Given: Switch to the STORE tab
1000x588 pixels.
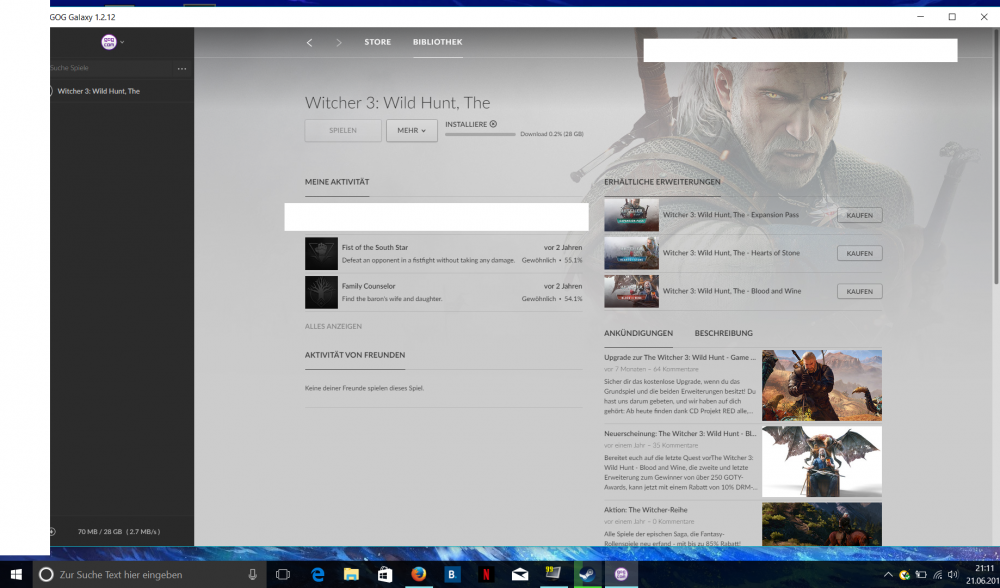Looking at the screenshot, I should (x=377, y=42).
